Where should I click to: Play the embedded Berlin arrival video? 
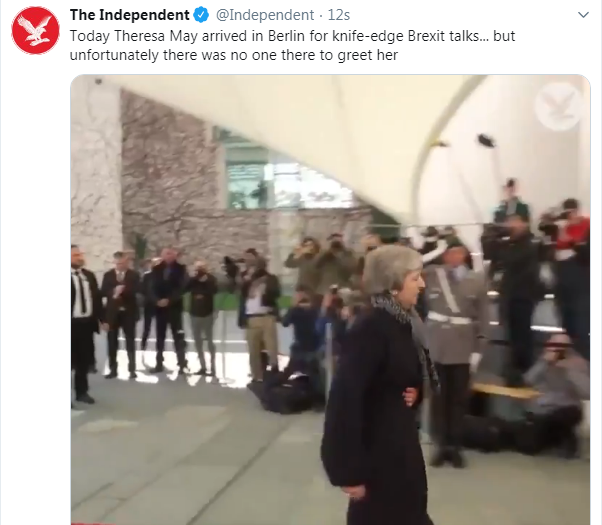330,300
